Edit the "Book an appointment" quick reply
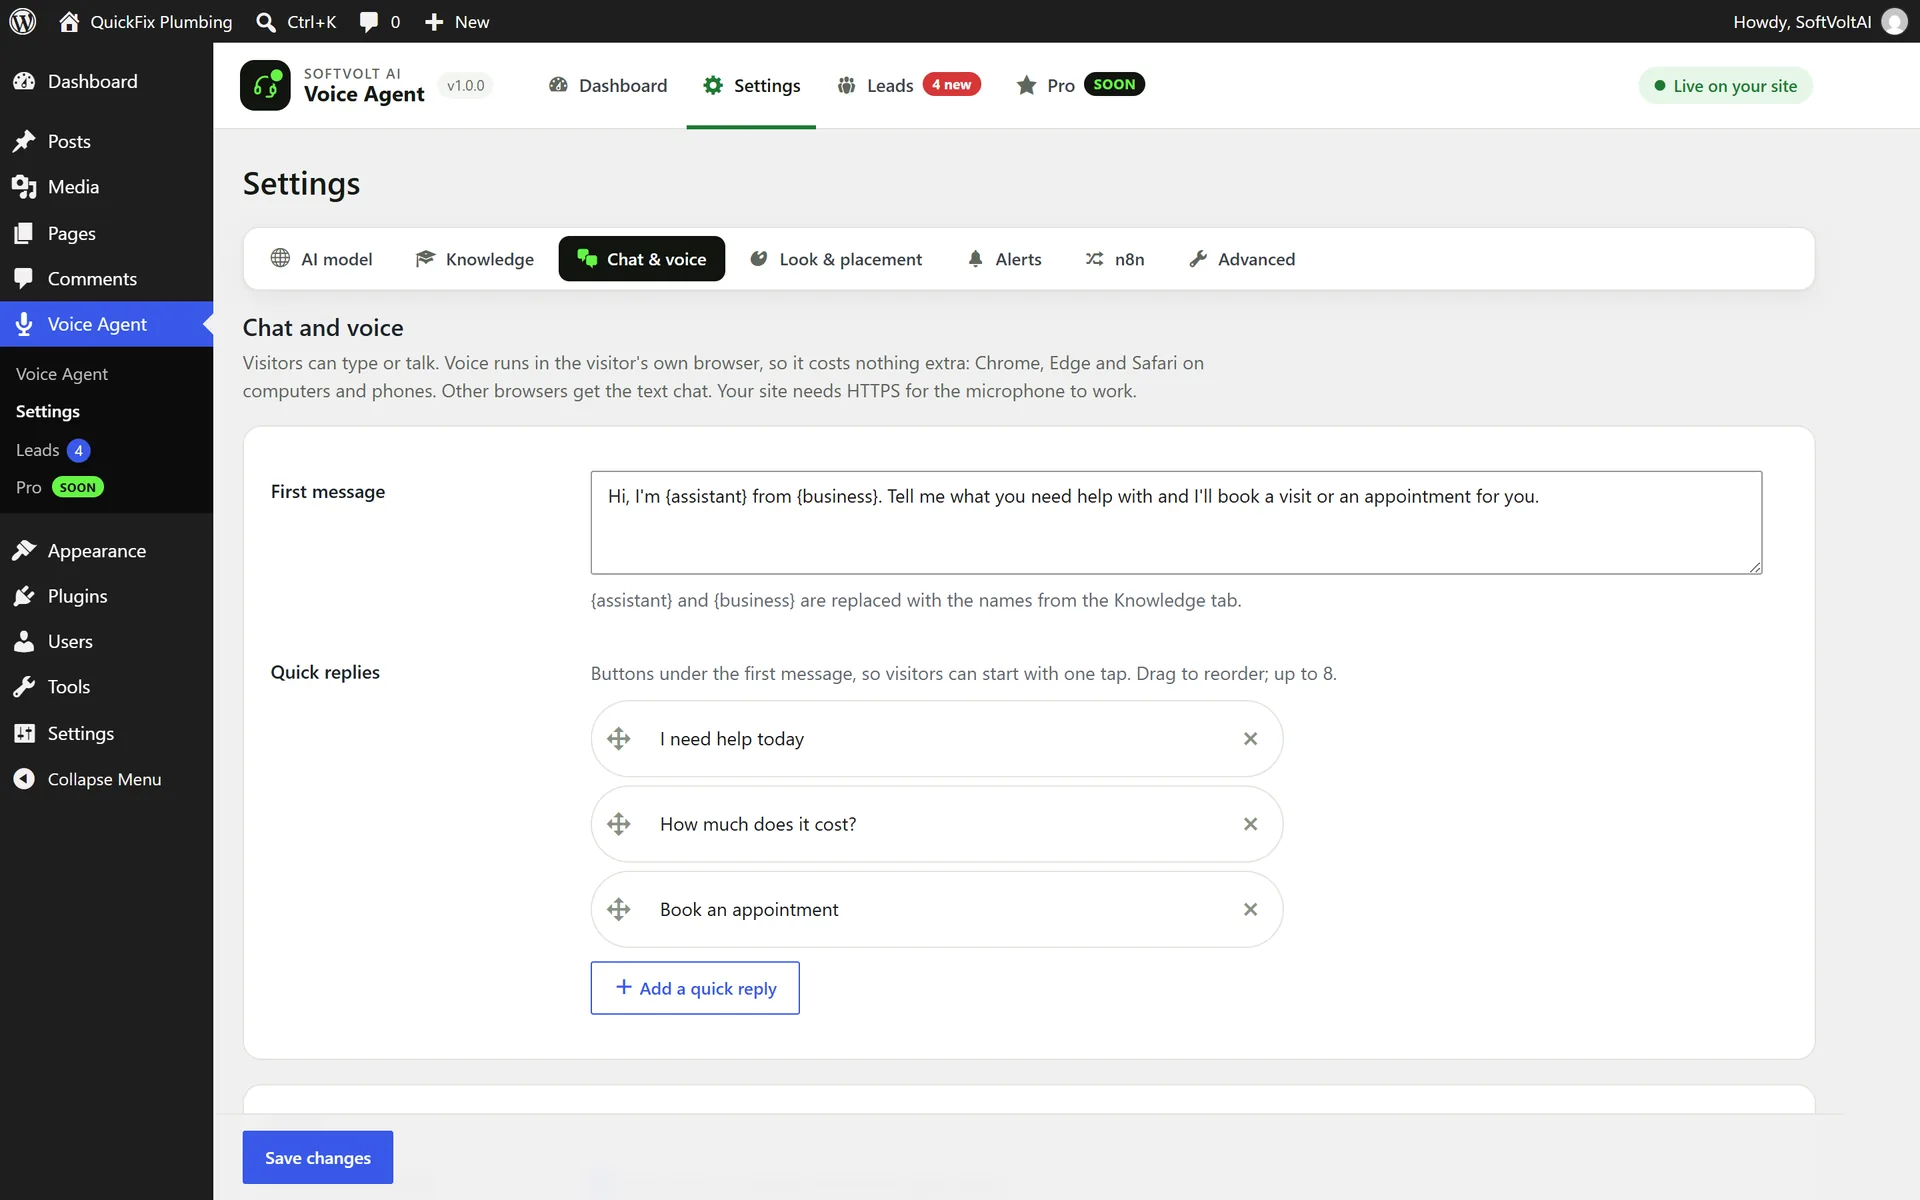The image size is (1920, 1200). pyautogui.click(x=935, y=909)
